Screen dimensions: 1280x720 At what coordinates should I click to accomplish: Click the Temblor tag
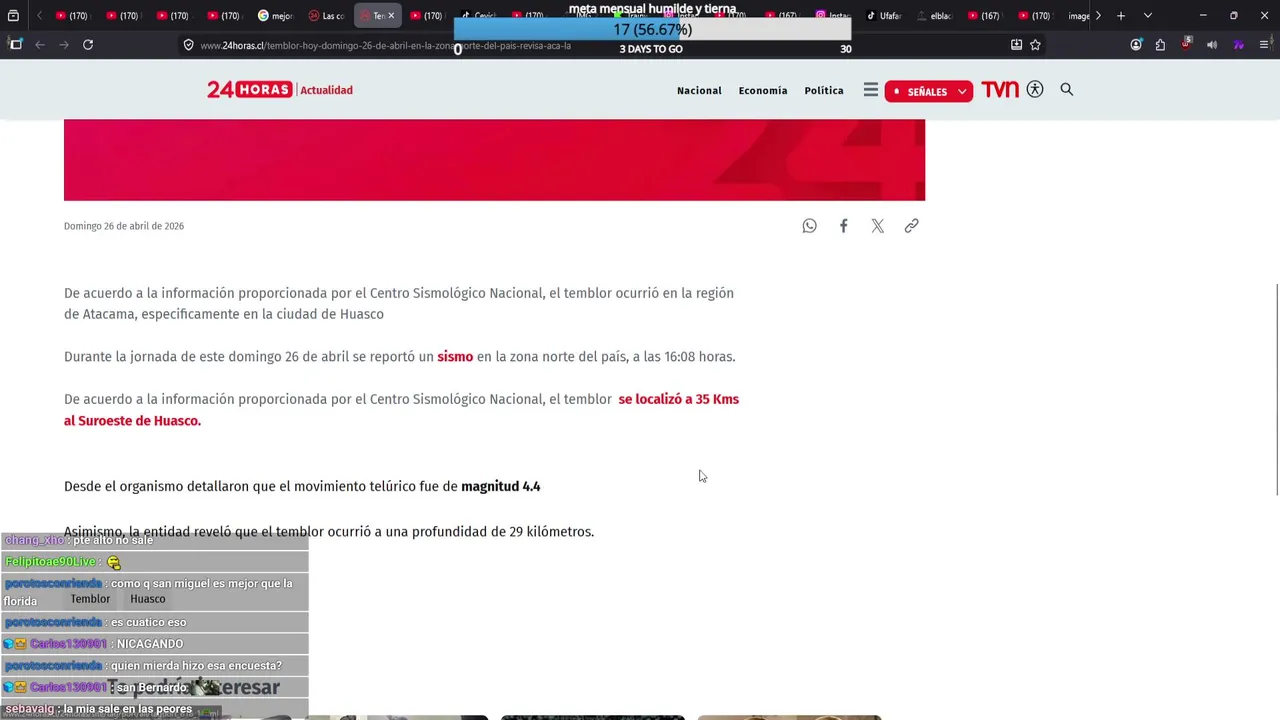pos(90,599)
